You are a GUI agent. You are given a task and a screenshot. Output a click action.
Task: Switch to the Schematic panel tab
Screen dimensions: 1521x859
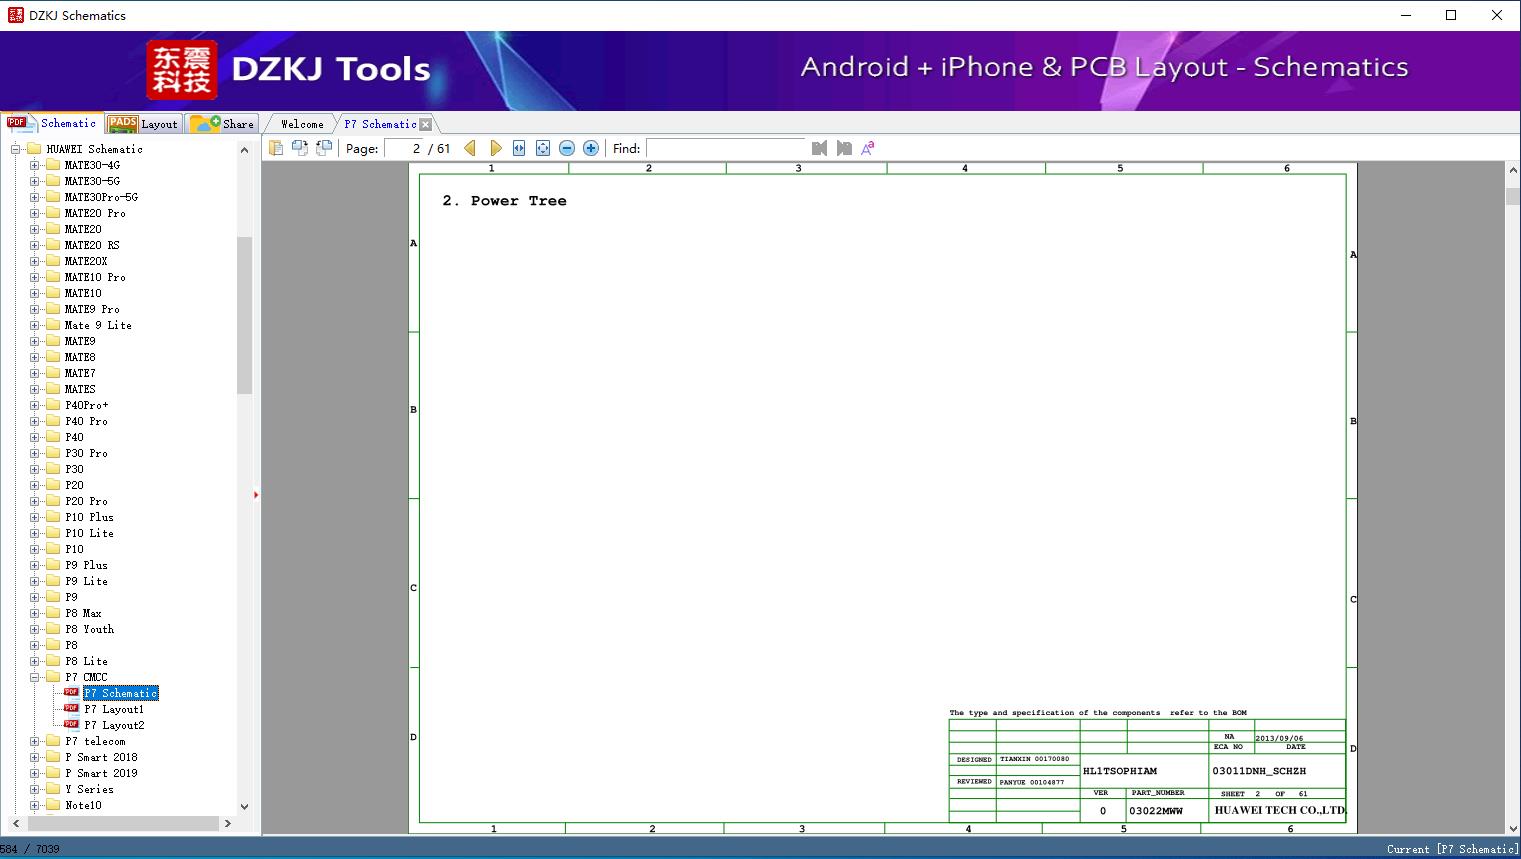coord(52,123)
